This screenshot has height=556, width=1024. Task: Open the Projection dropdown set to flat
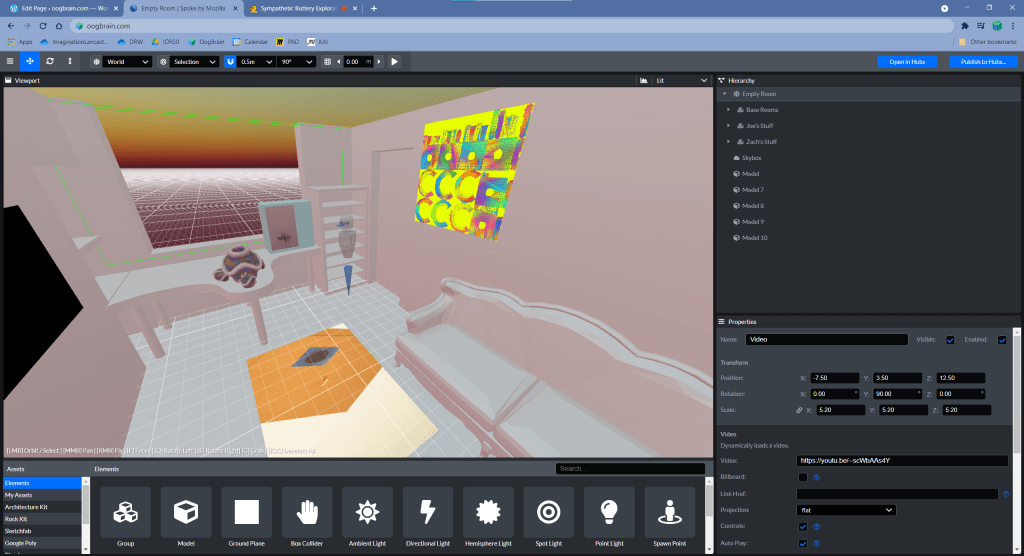click(845, 510)
